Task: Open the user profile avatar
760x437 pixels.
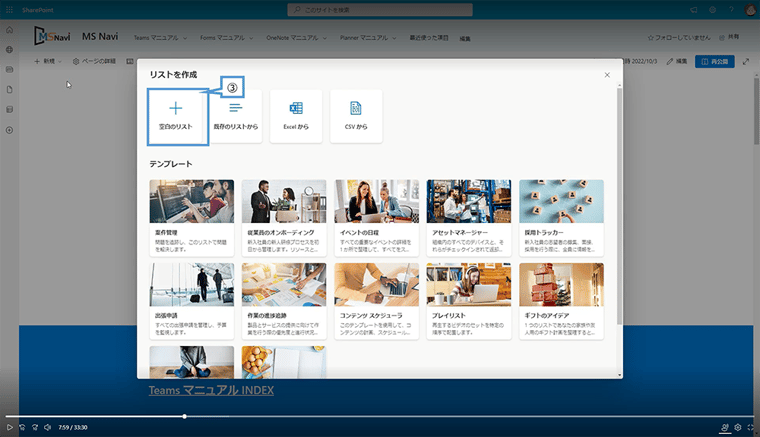Action: [750, 10]
